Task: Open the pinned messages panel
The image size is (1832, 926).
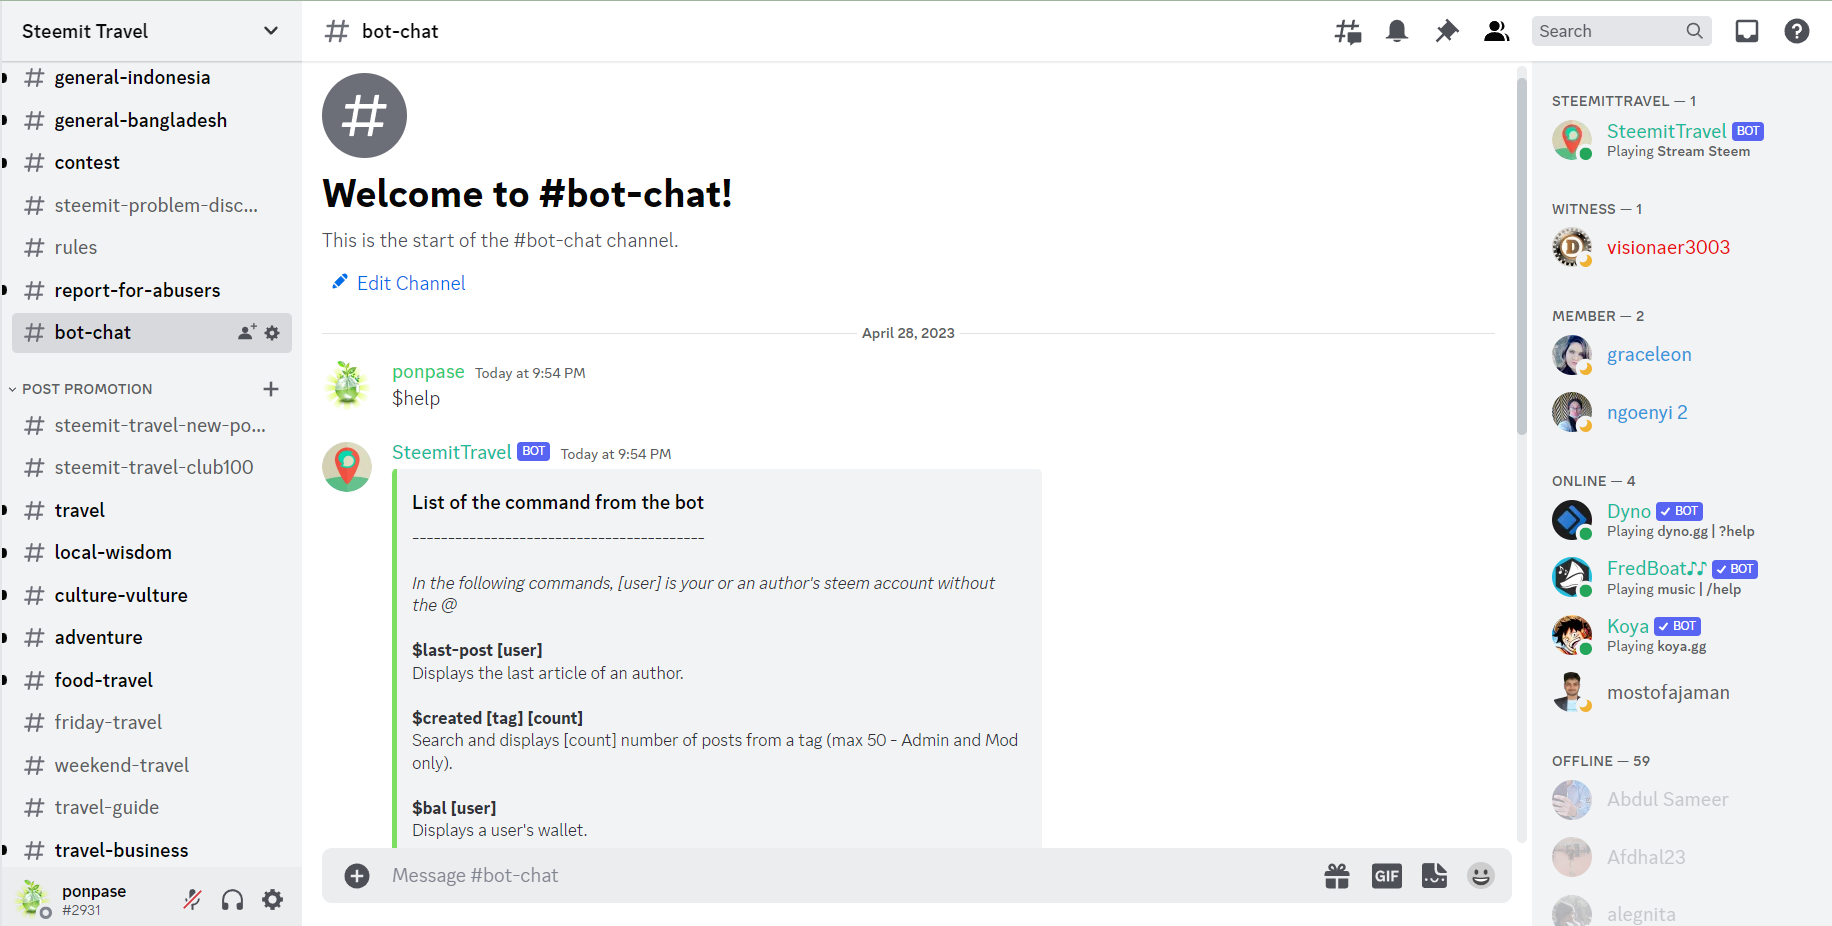Action: 1446,31
